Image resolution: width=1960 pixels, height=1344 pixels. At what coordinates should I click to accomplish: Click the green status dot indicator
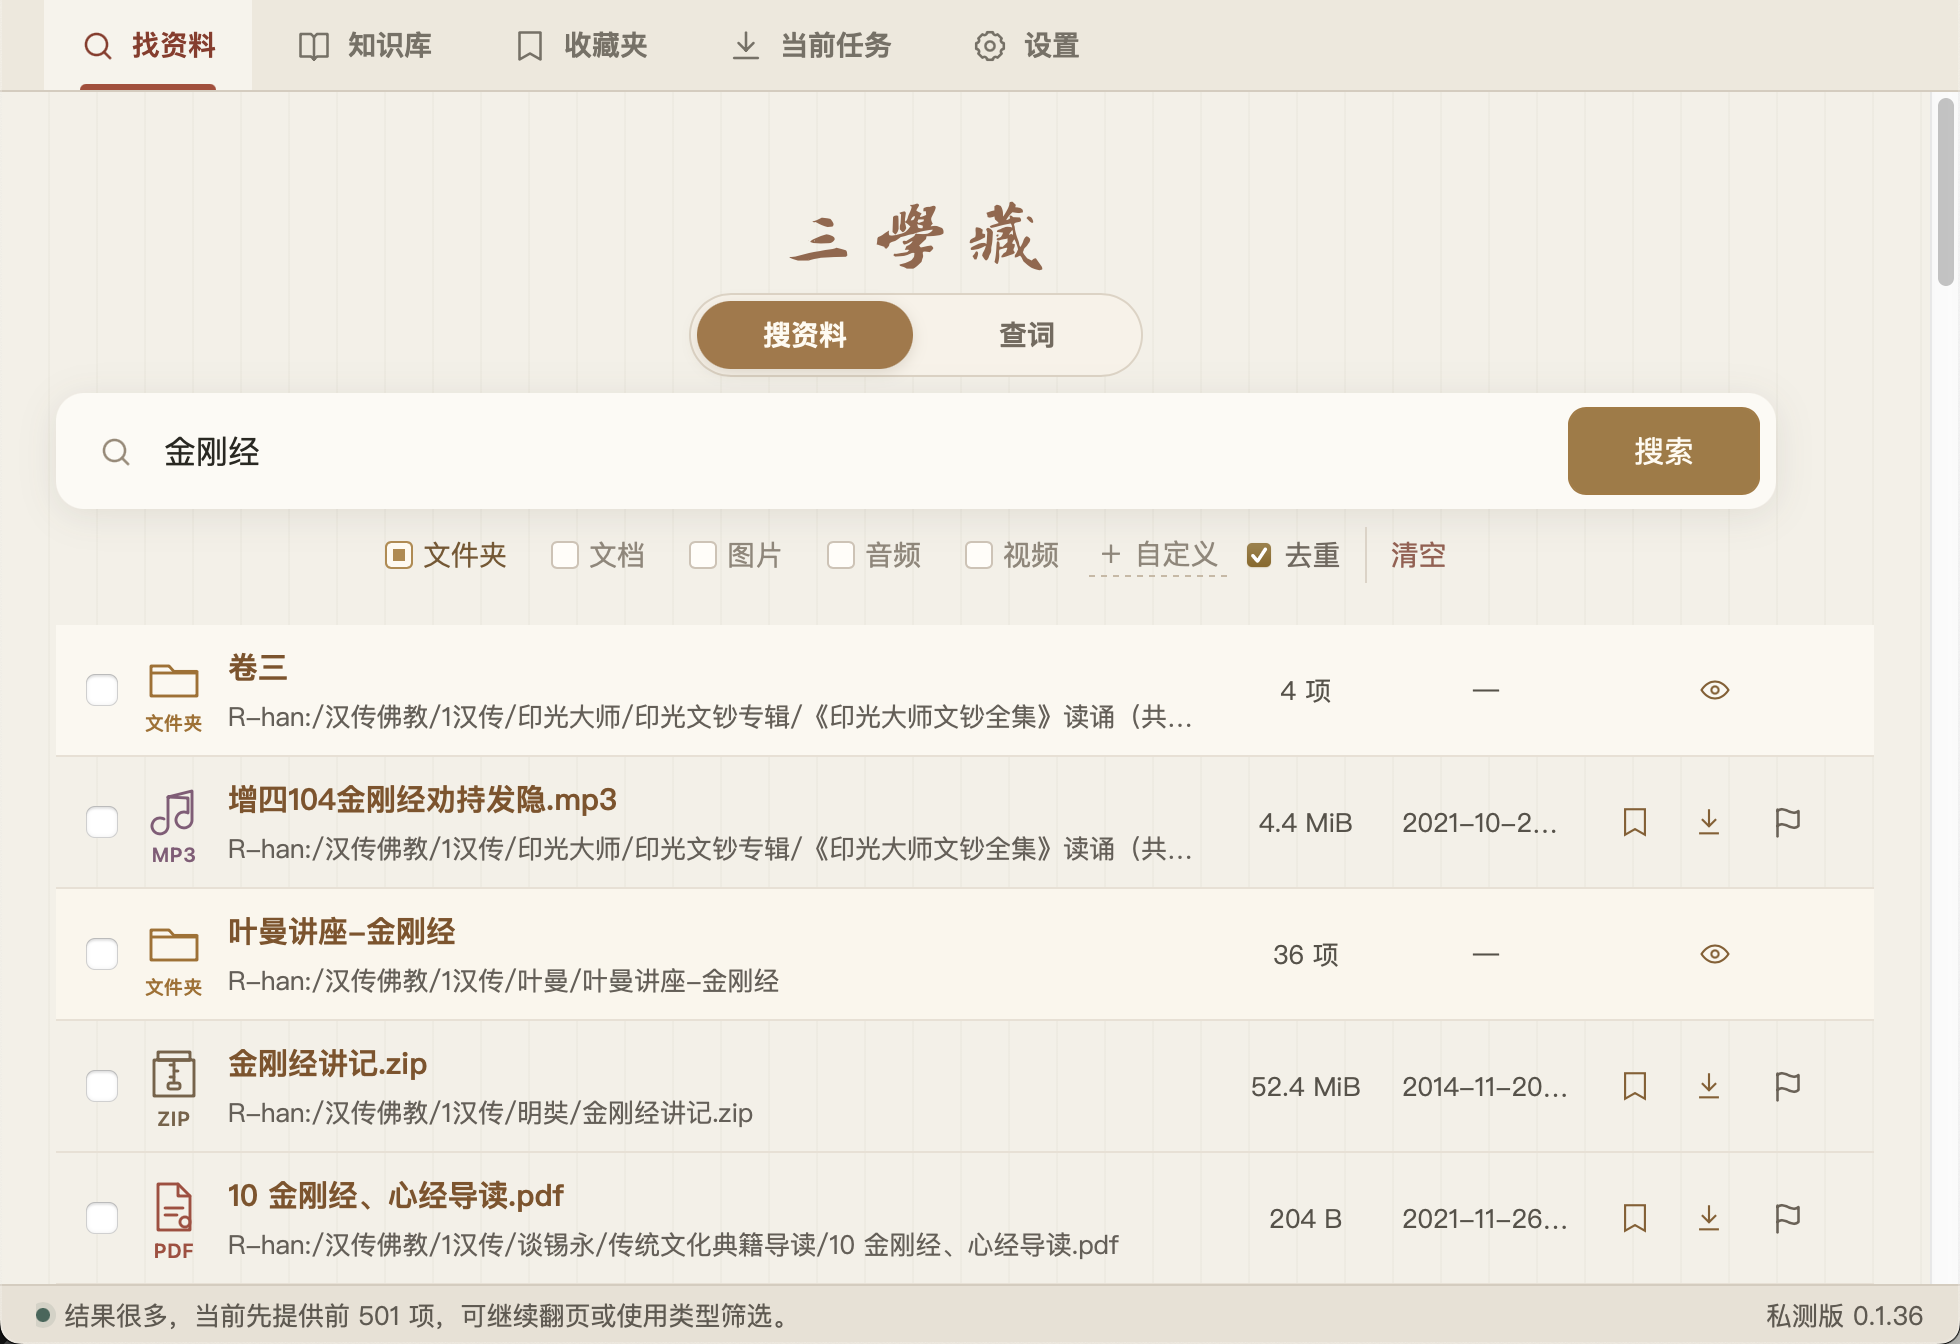click(x=43, y=1314)
